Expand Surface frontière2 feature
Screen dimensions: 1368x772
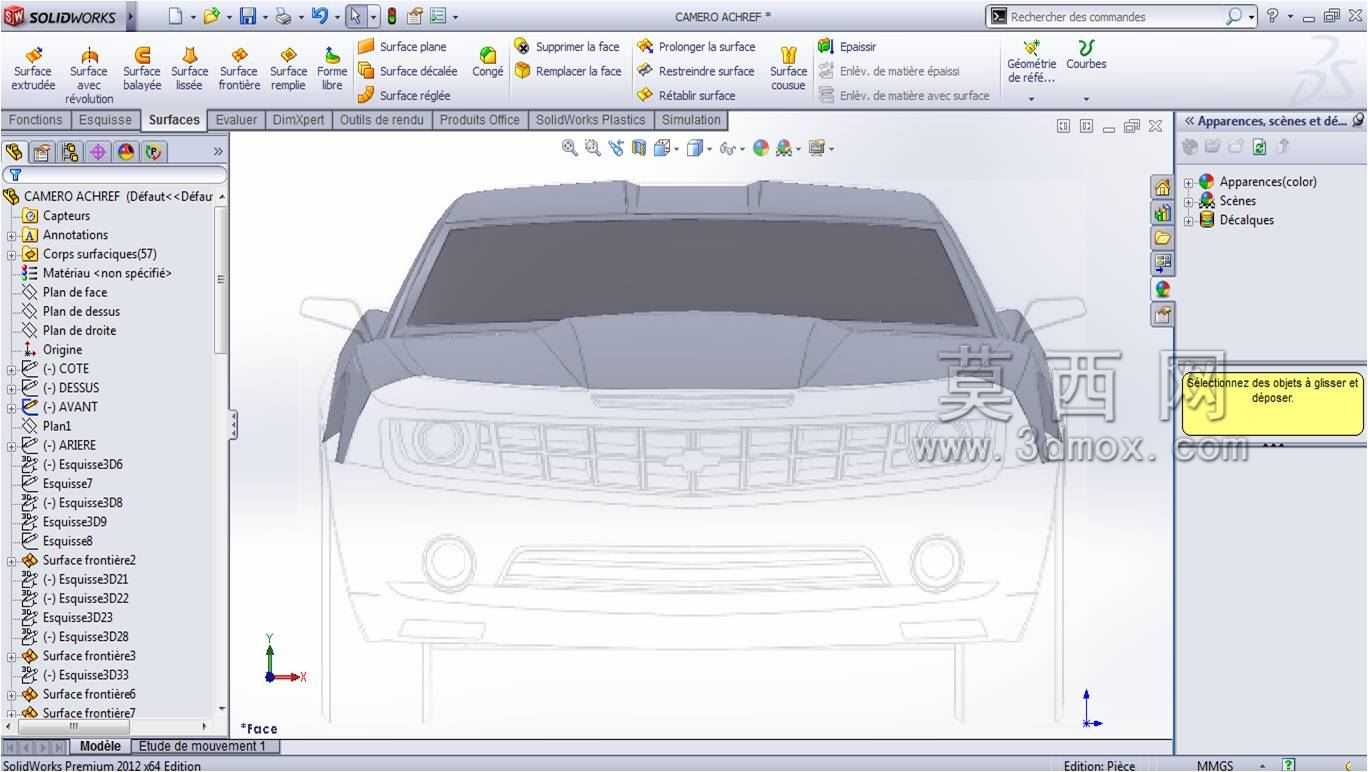[x=11, y=561]
